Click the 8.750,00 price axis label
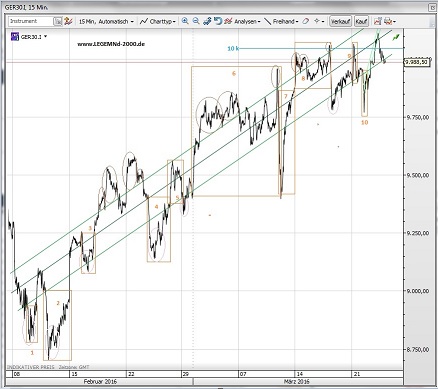The image size is (438, 389). 417,350
